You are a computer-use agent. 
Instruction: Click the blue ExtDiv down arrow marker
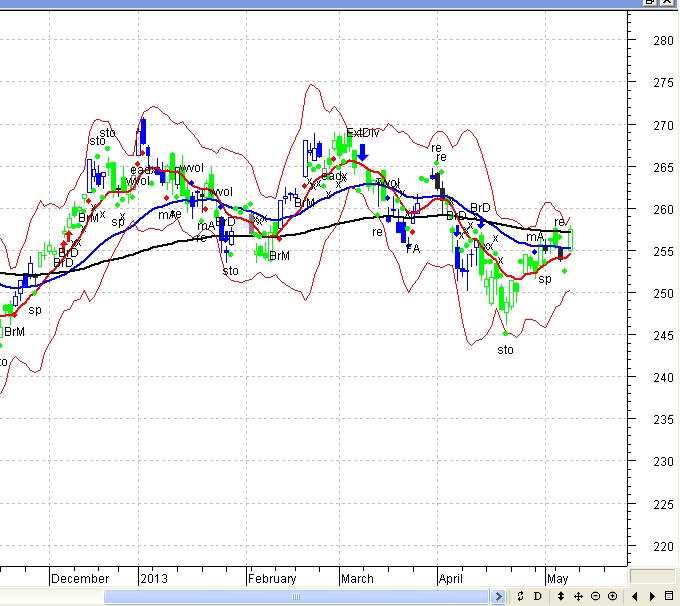coord(364,151)
